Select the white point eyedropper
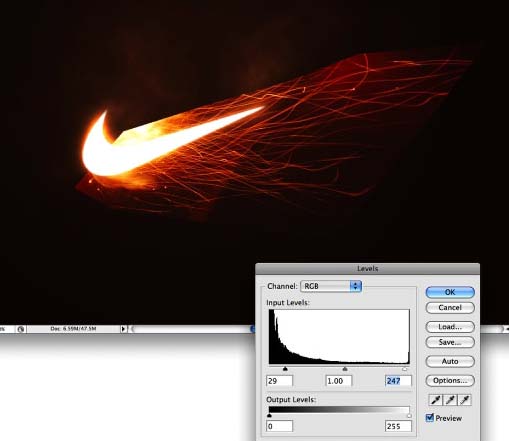The image size is (509, 441). [x=465, y=400]
